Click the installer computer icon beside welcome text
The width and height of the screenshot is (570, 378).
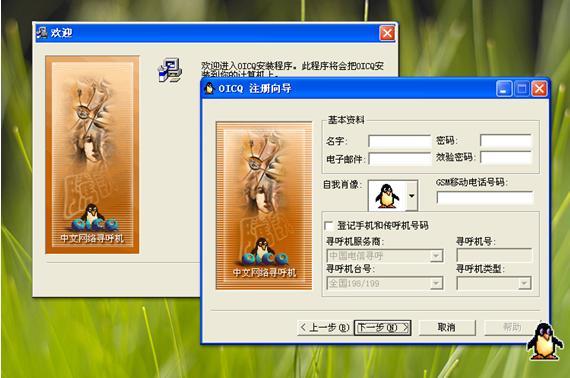[170, 70]
